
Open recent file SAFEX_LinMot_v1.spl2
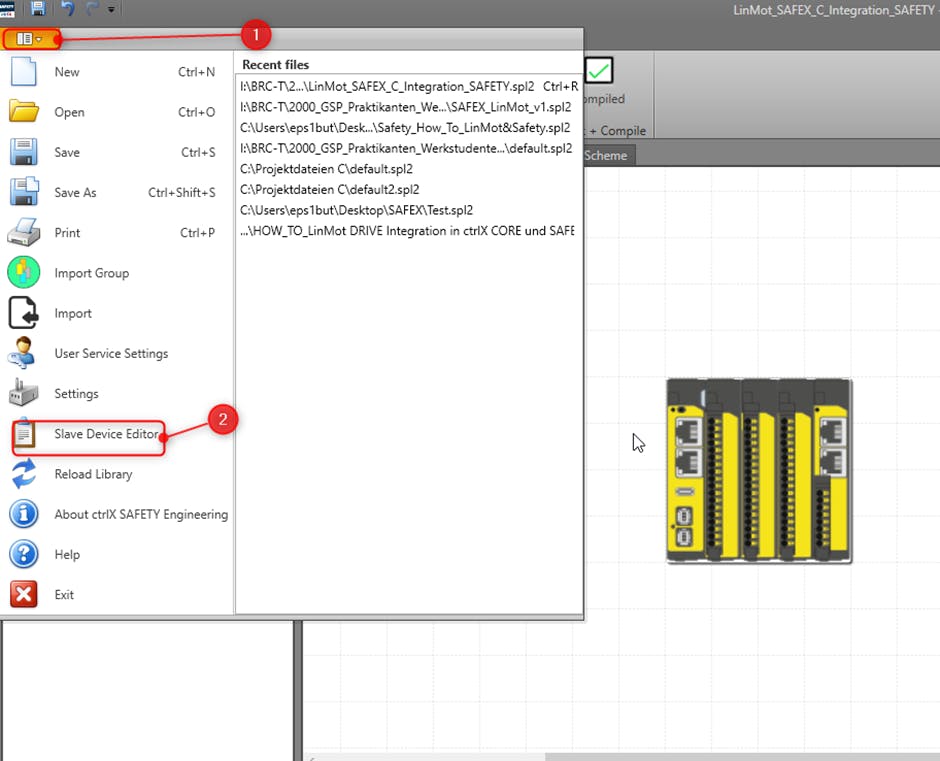pyautogui.click(x=406, y=107)
